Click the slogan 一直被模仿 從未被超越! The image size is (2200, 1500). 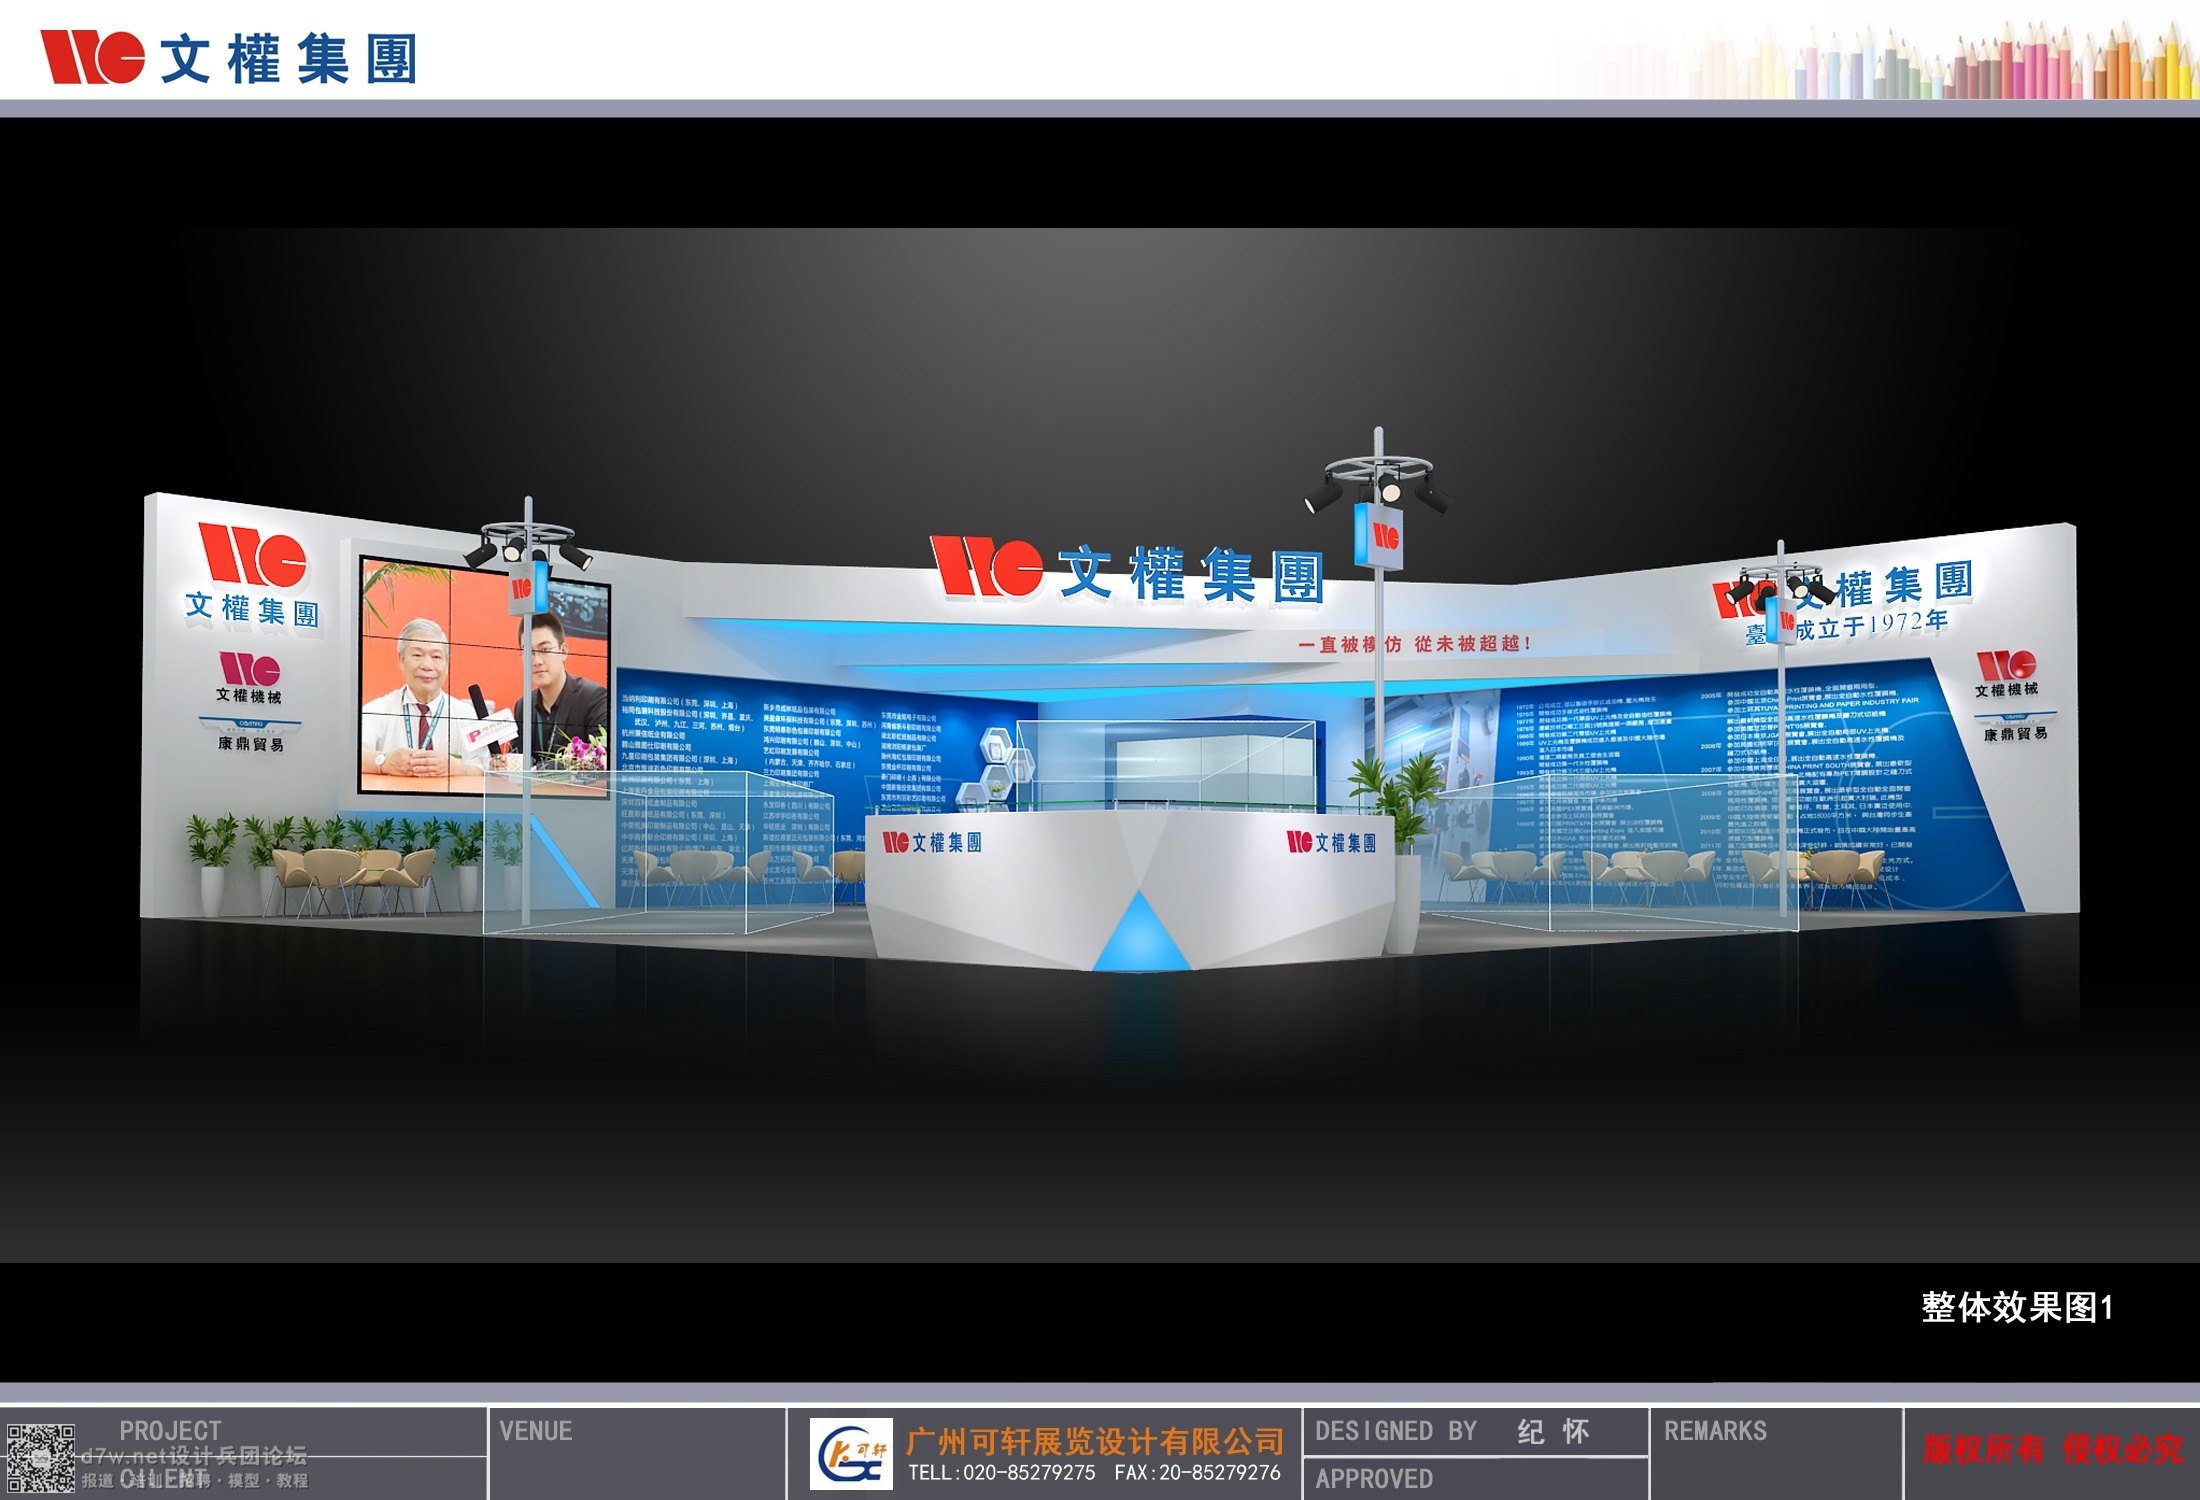tap(1415, 644)
